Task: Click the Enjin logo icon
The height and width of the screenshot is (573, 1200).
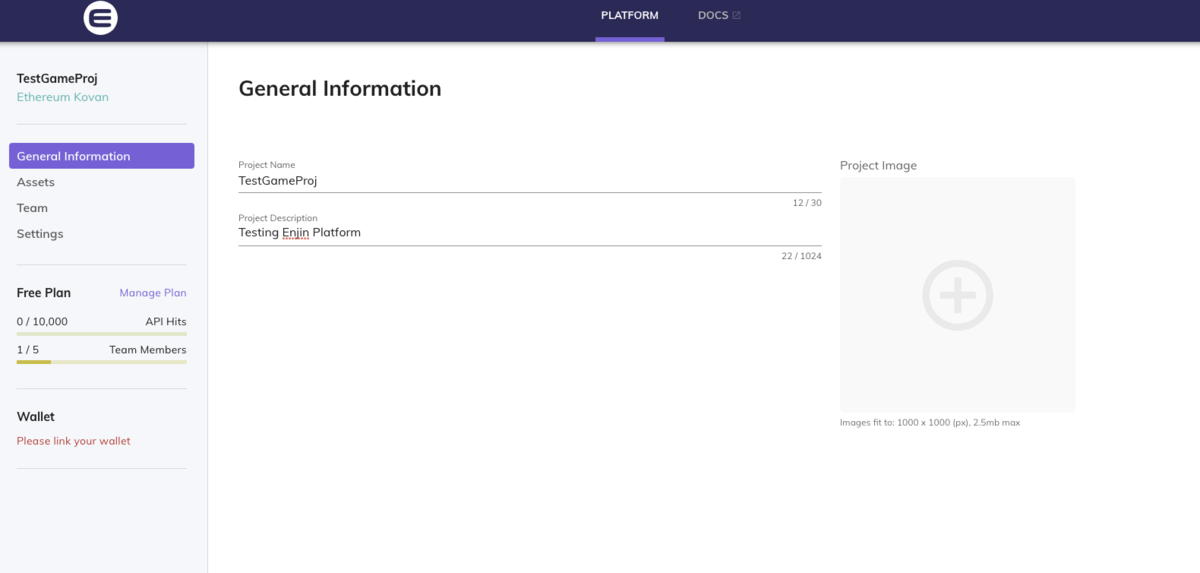Action: (x=101, y=18)
